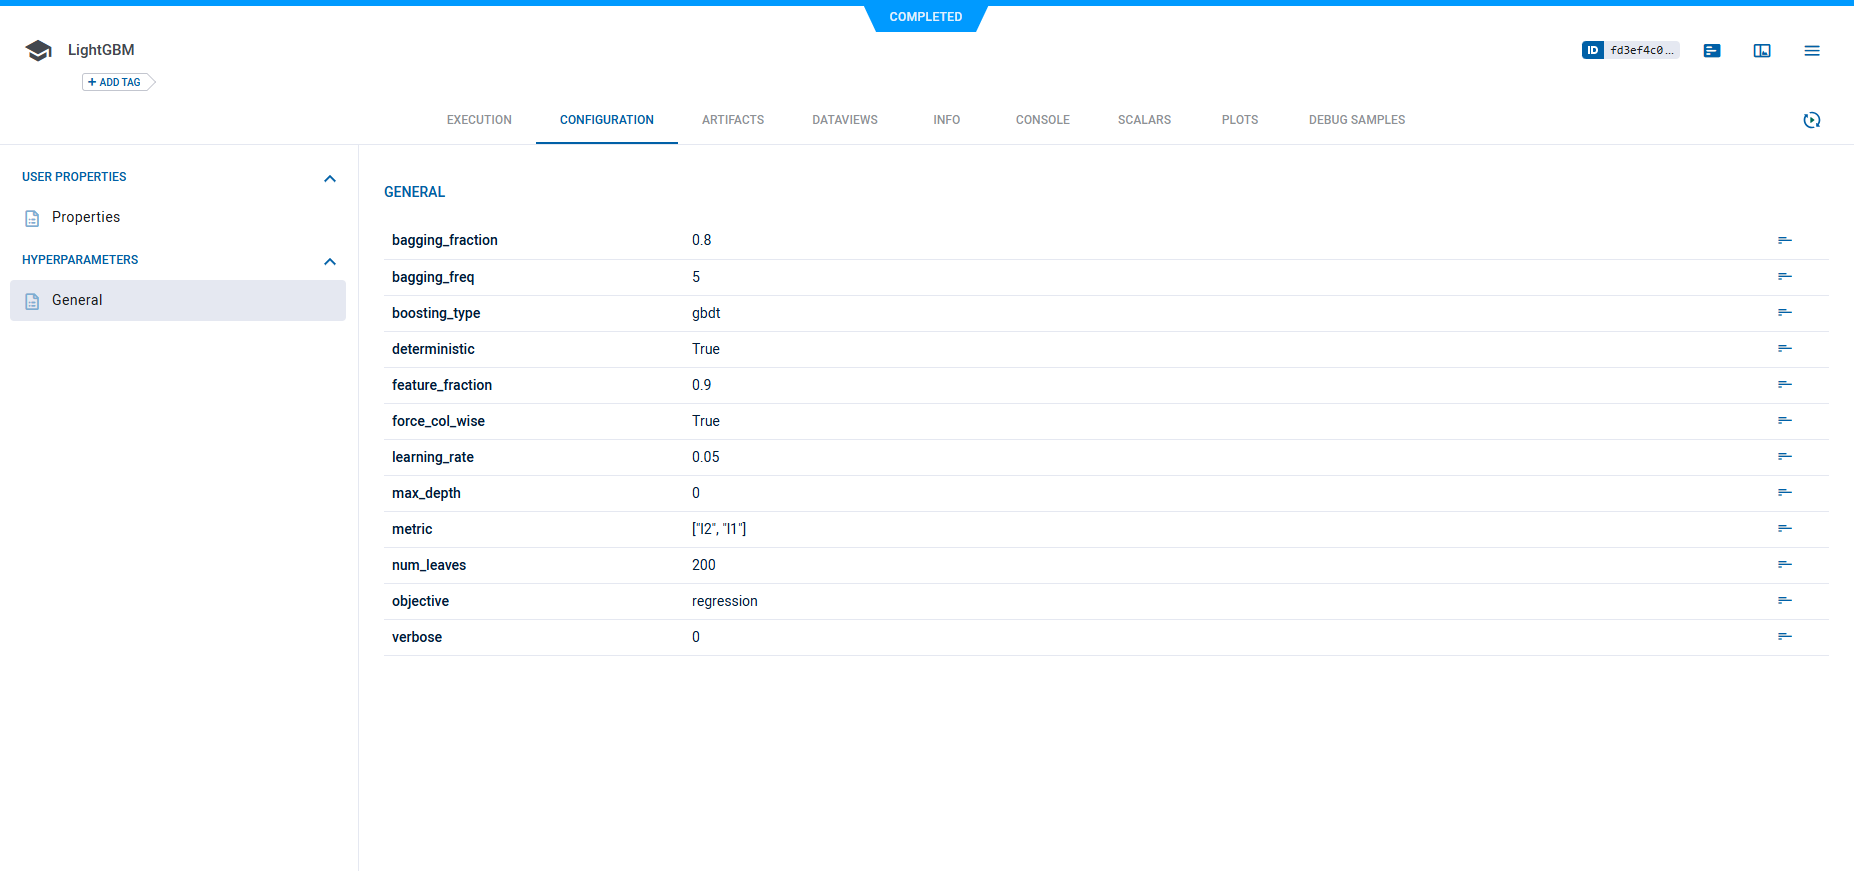Switch to the Scalars tab
The height and width of the screenshot is (871, 1854).
pyautogui.click(x=1144, y=120)
